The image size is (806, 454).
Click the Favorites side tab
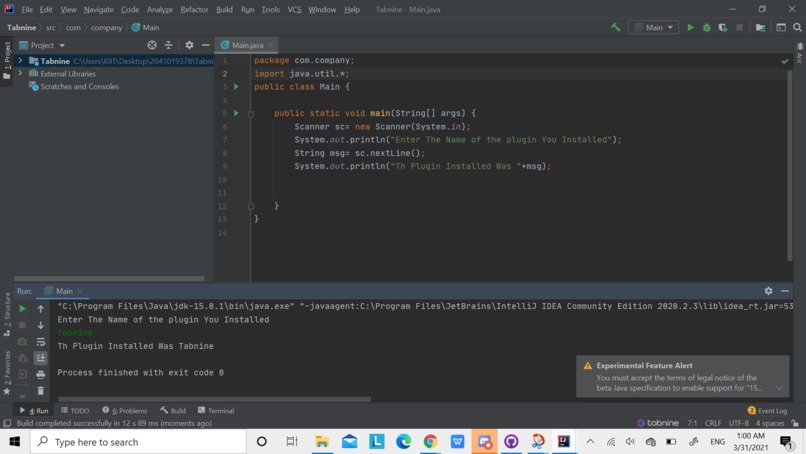(x=7, y=373)
